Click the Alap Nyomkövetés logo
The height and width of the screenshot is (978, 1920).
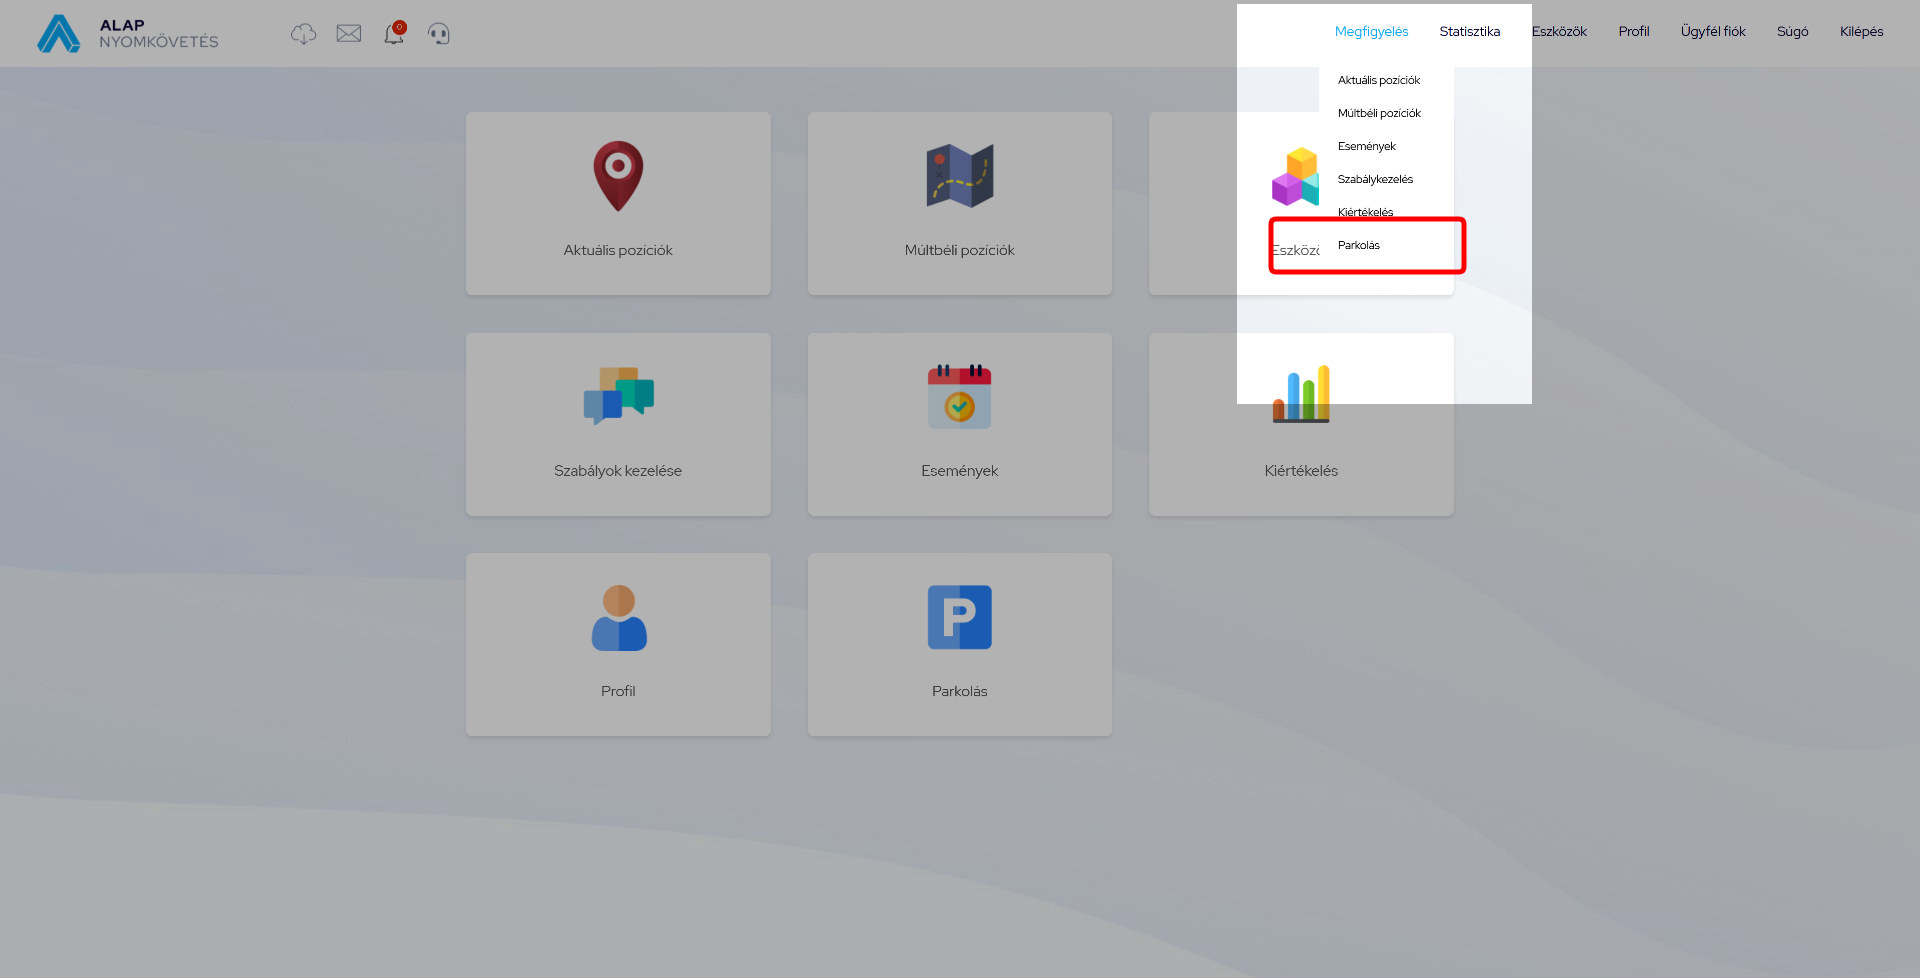(x=128, y=34)
